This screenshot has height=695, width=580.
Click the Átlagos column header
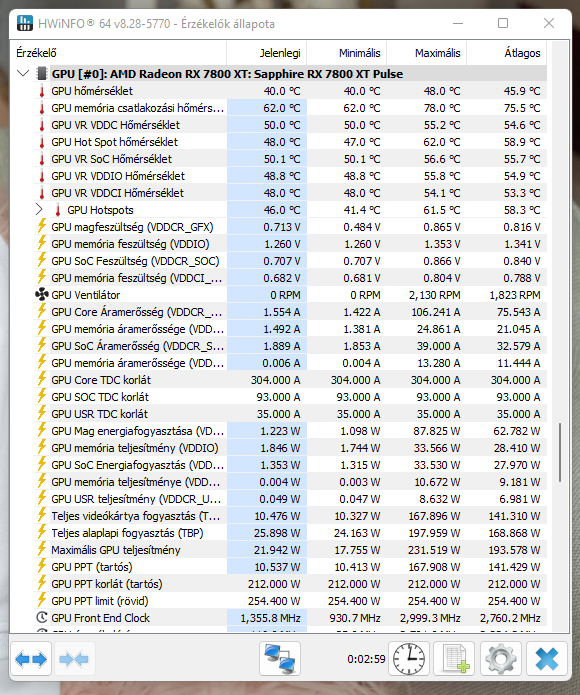point(506,53)
